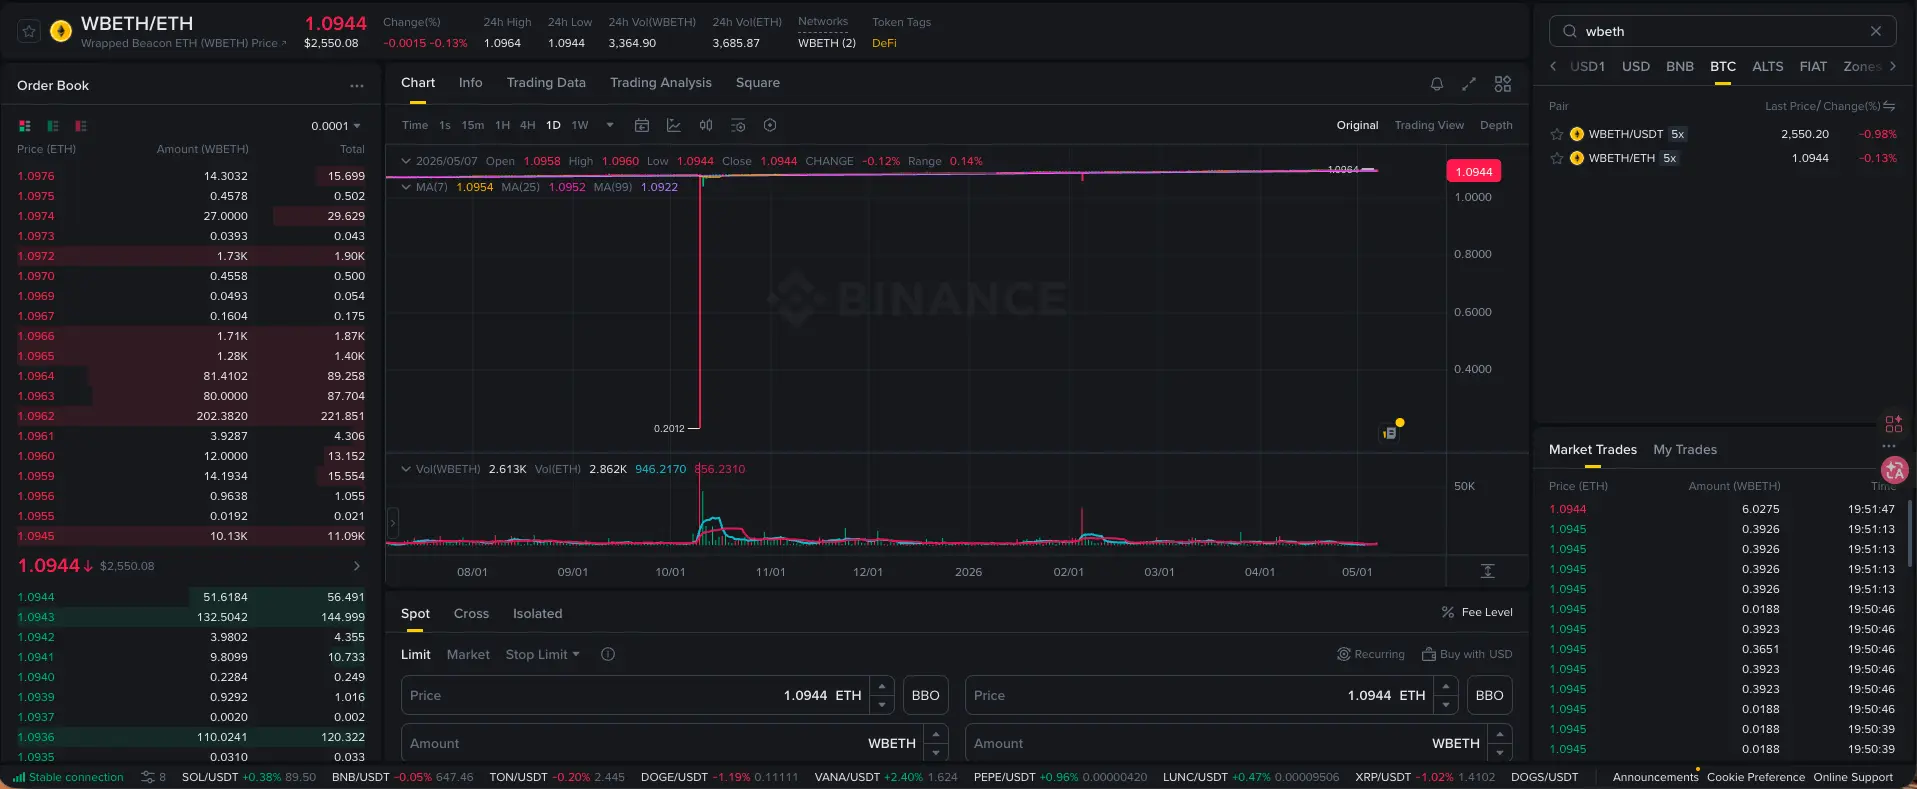Increase the buy price stepper up arrow
1917x789 pixels.
pos(882,686)
